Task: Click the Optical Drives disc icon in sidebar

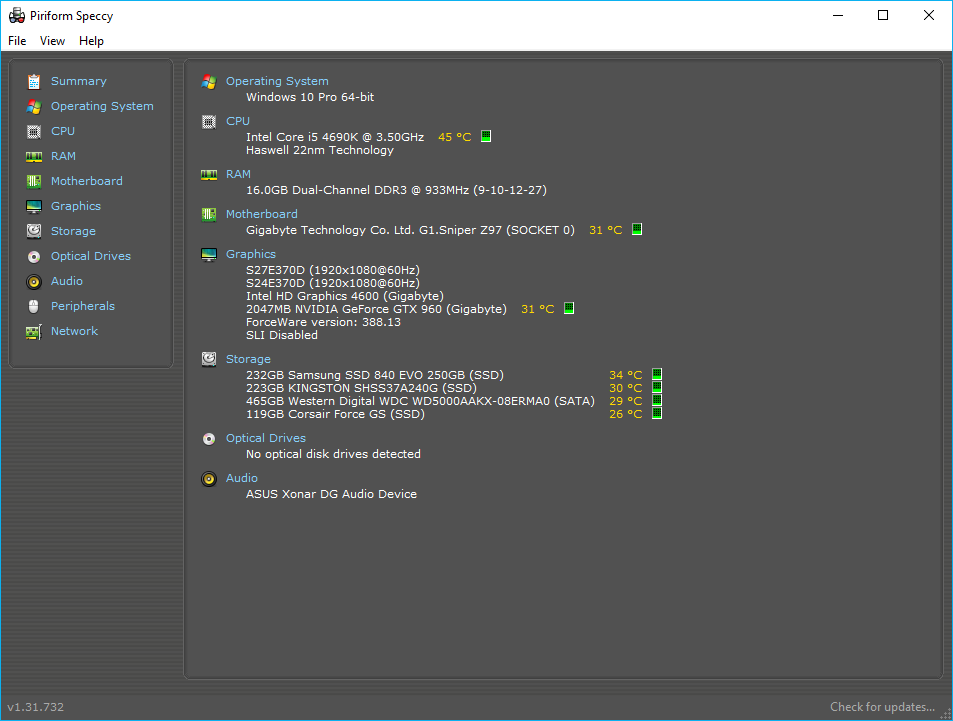Action: (34, 257)
